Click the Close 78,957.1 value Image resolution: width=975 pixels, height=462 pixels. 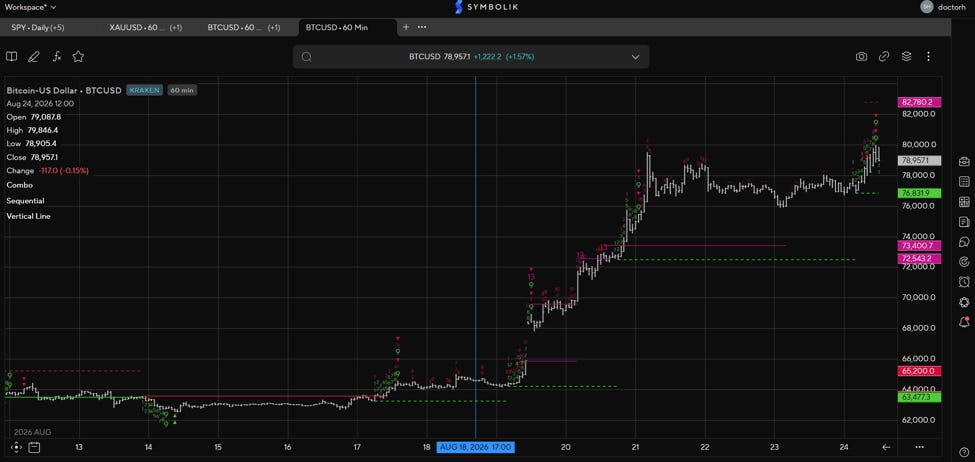[44, 157]
